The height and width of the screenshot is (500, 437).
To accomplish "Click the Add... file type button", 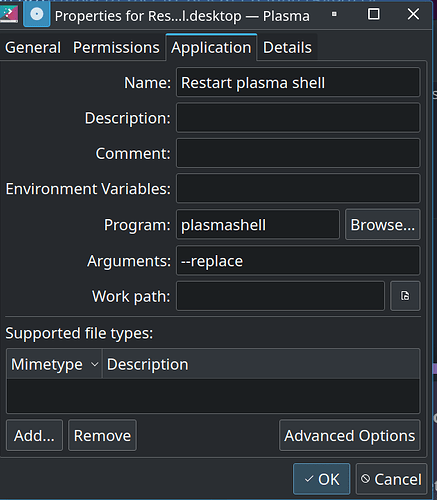I will [34, 435].
